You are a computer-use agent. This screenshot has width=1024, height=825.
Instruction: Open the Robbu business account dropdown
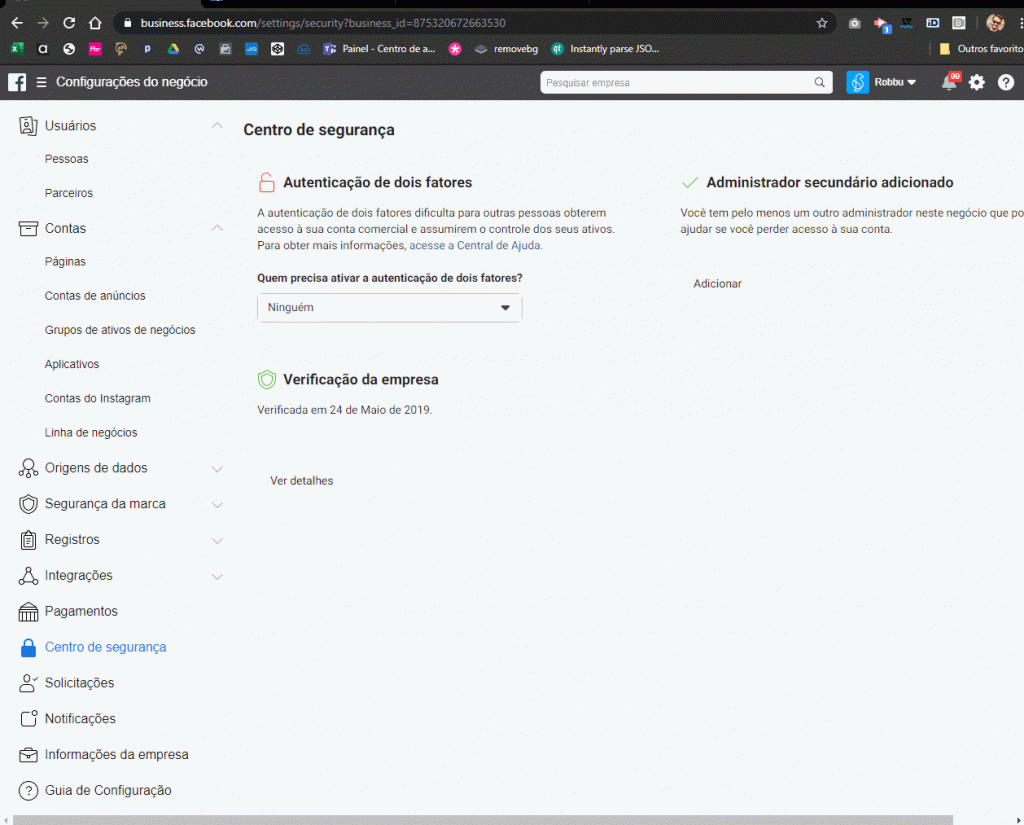(882, 82)
